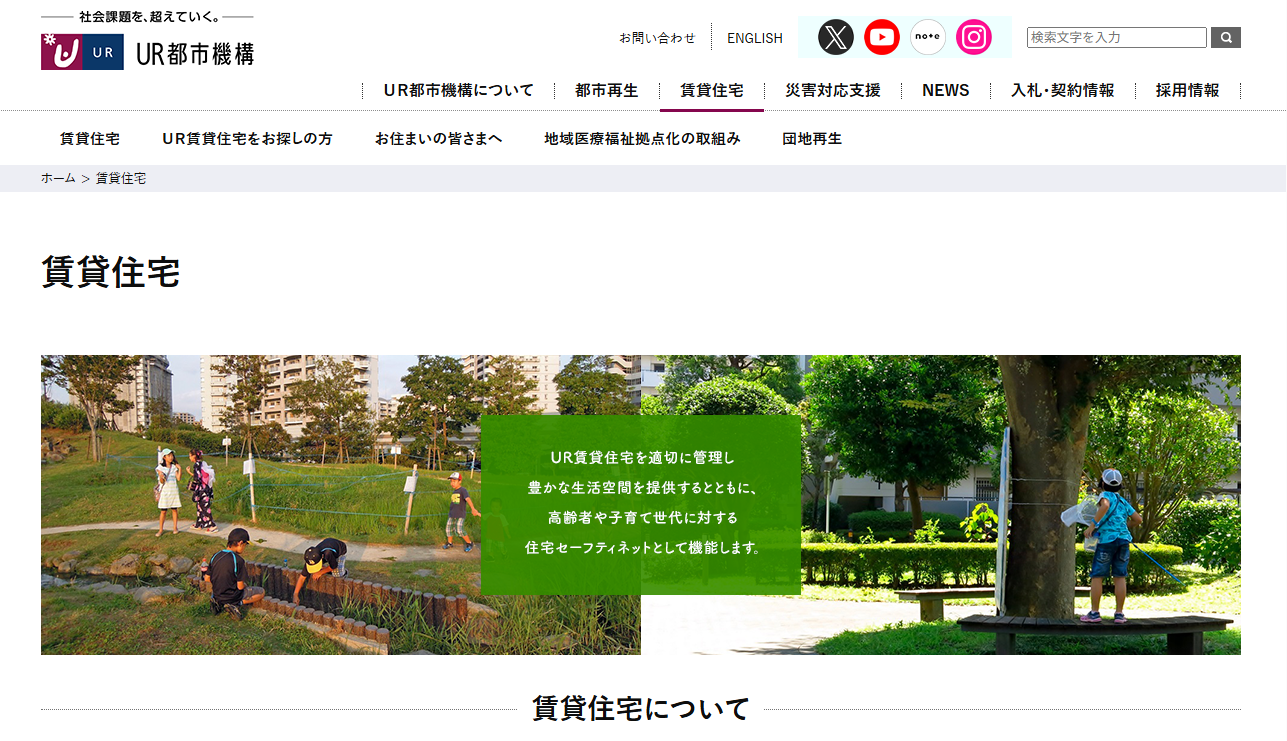Switch to ENGLISH language

tap(754, 38)
